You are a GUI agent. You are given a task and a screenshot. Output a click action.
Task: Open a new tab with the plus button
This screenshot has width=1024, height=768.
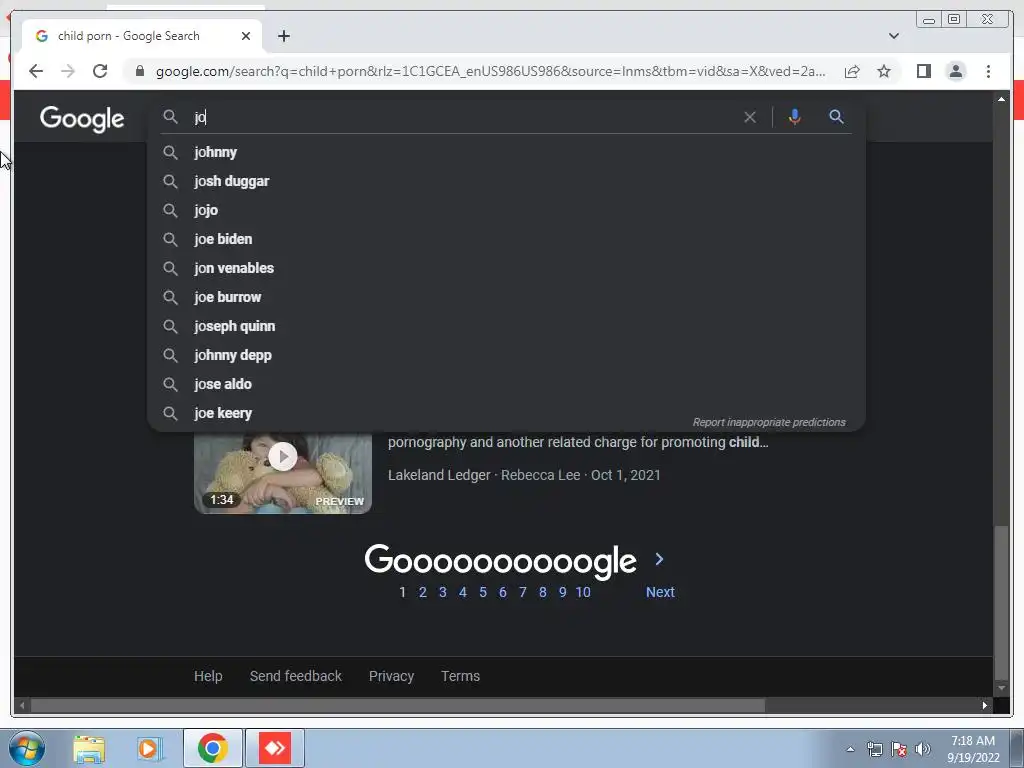283,36
